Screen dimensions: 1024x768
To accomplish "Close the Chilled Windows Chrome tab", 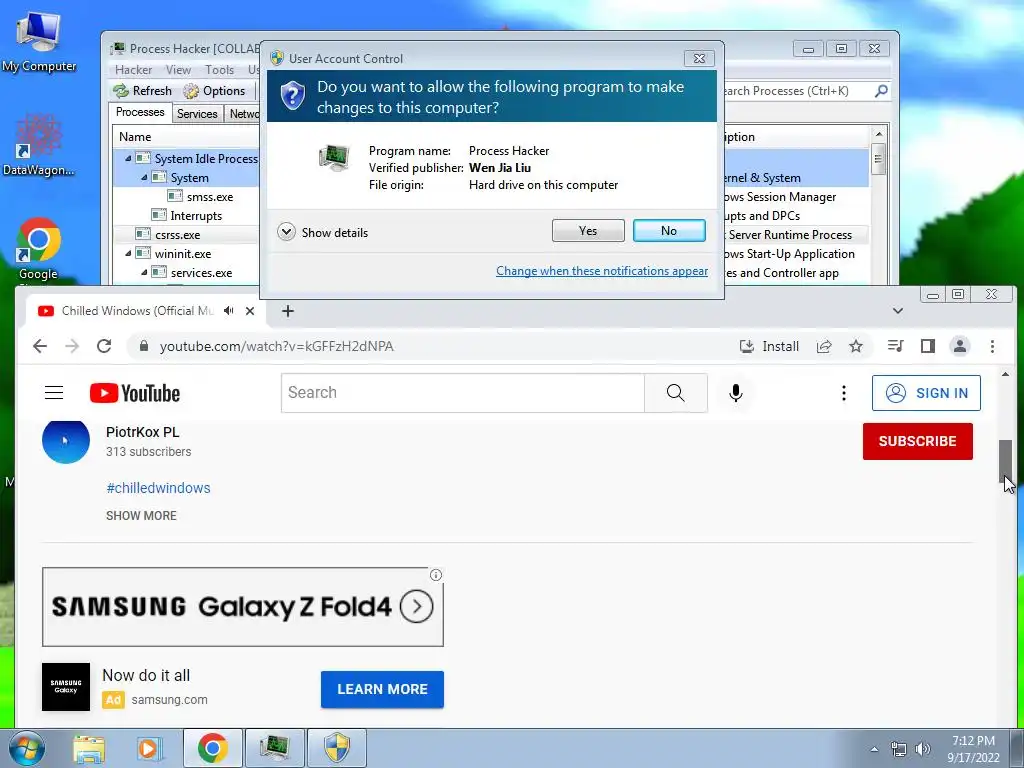I will pos(249,311).
